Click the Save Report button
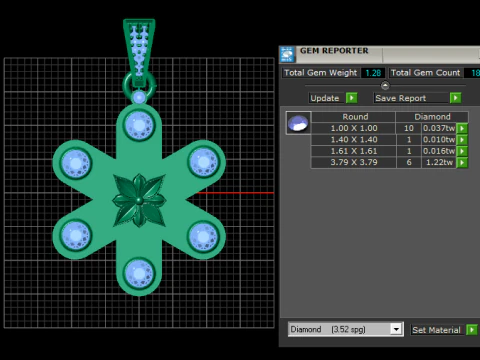This screenshot has height=360, width=480. point(411,98)
